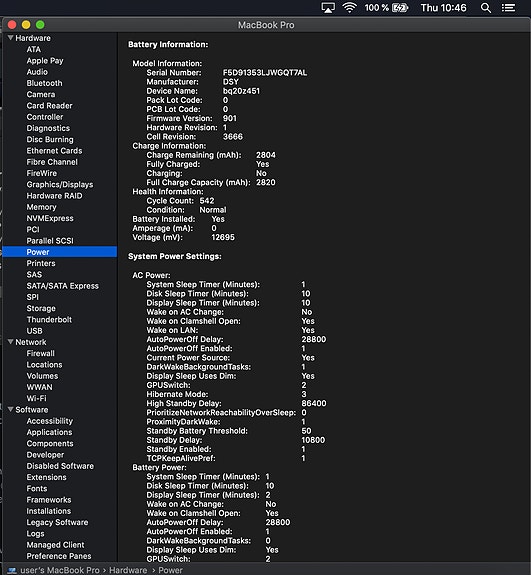Open the Wi-Fi status menu icon
This screenshot has height=575, width=531.
pos(349,8)
